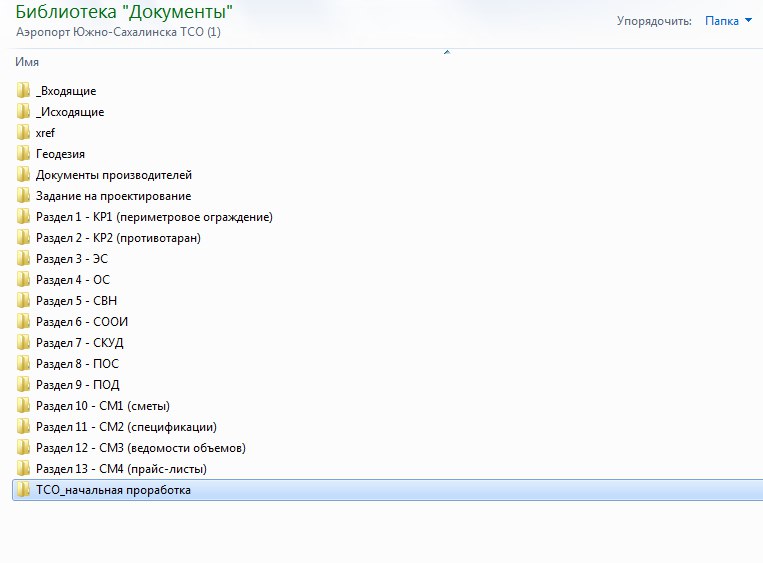Select the ТСО_начальная проработка folder name
The width and height of the screenshot is (763, 563).
(113, 490)
